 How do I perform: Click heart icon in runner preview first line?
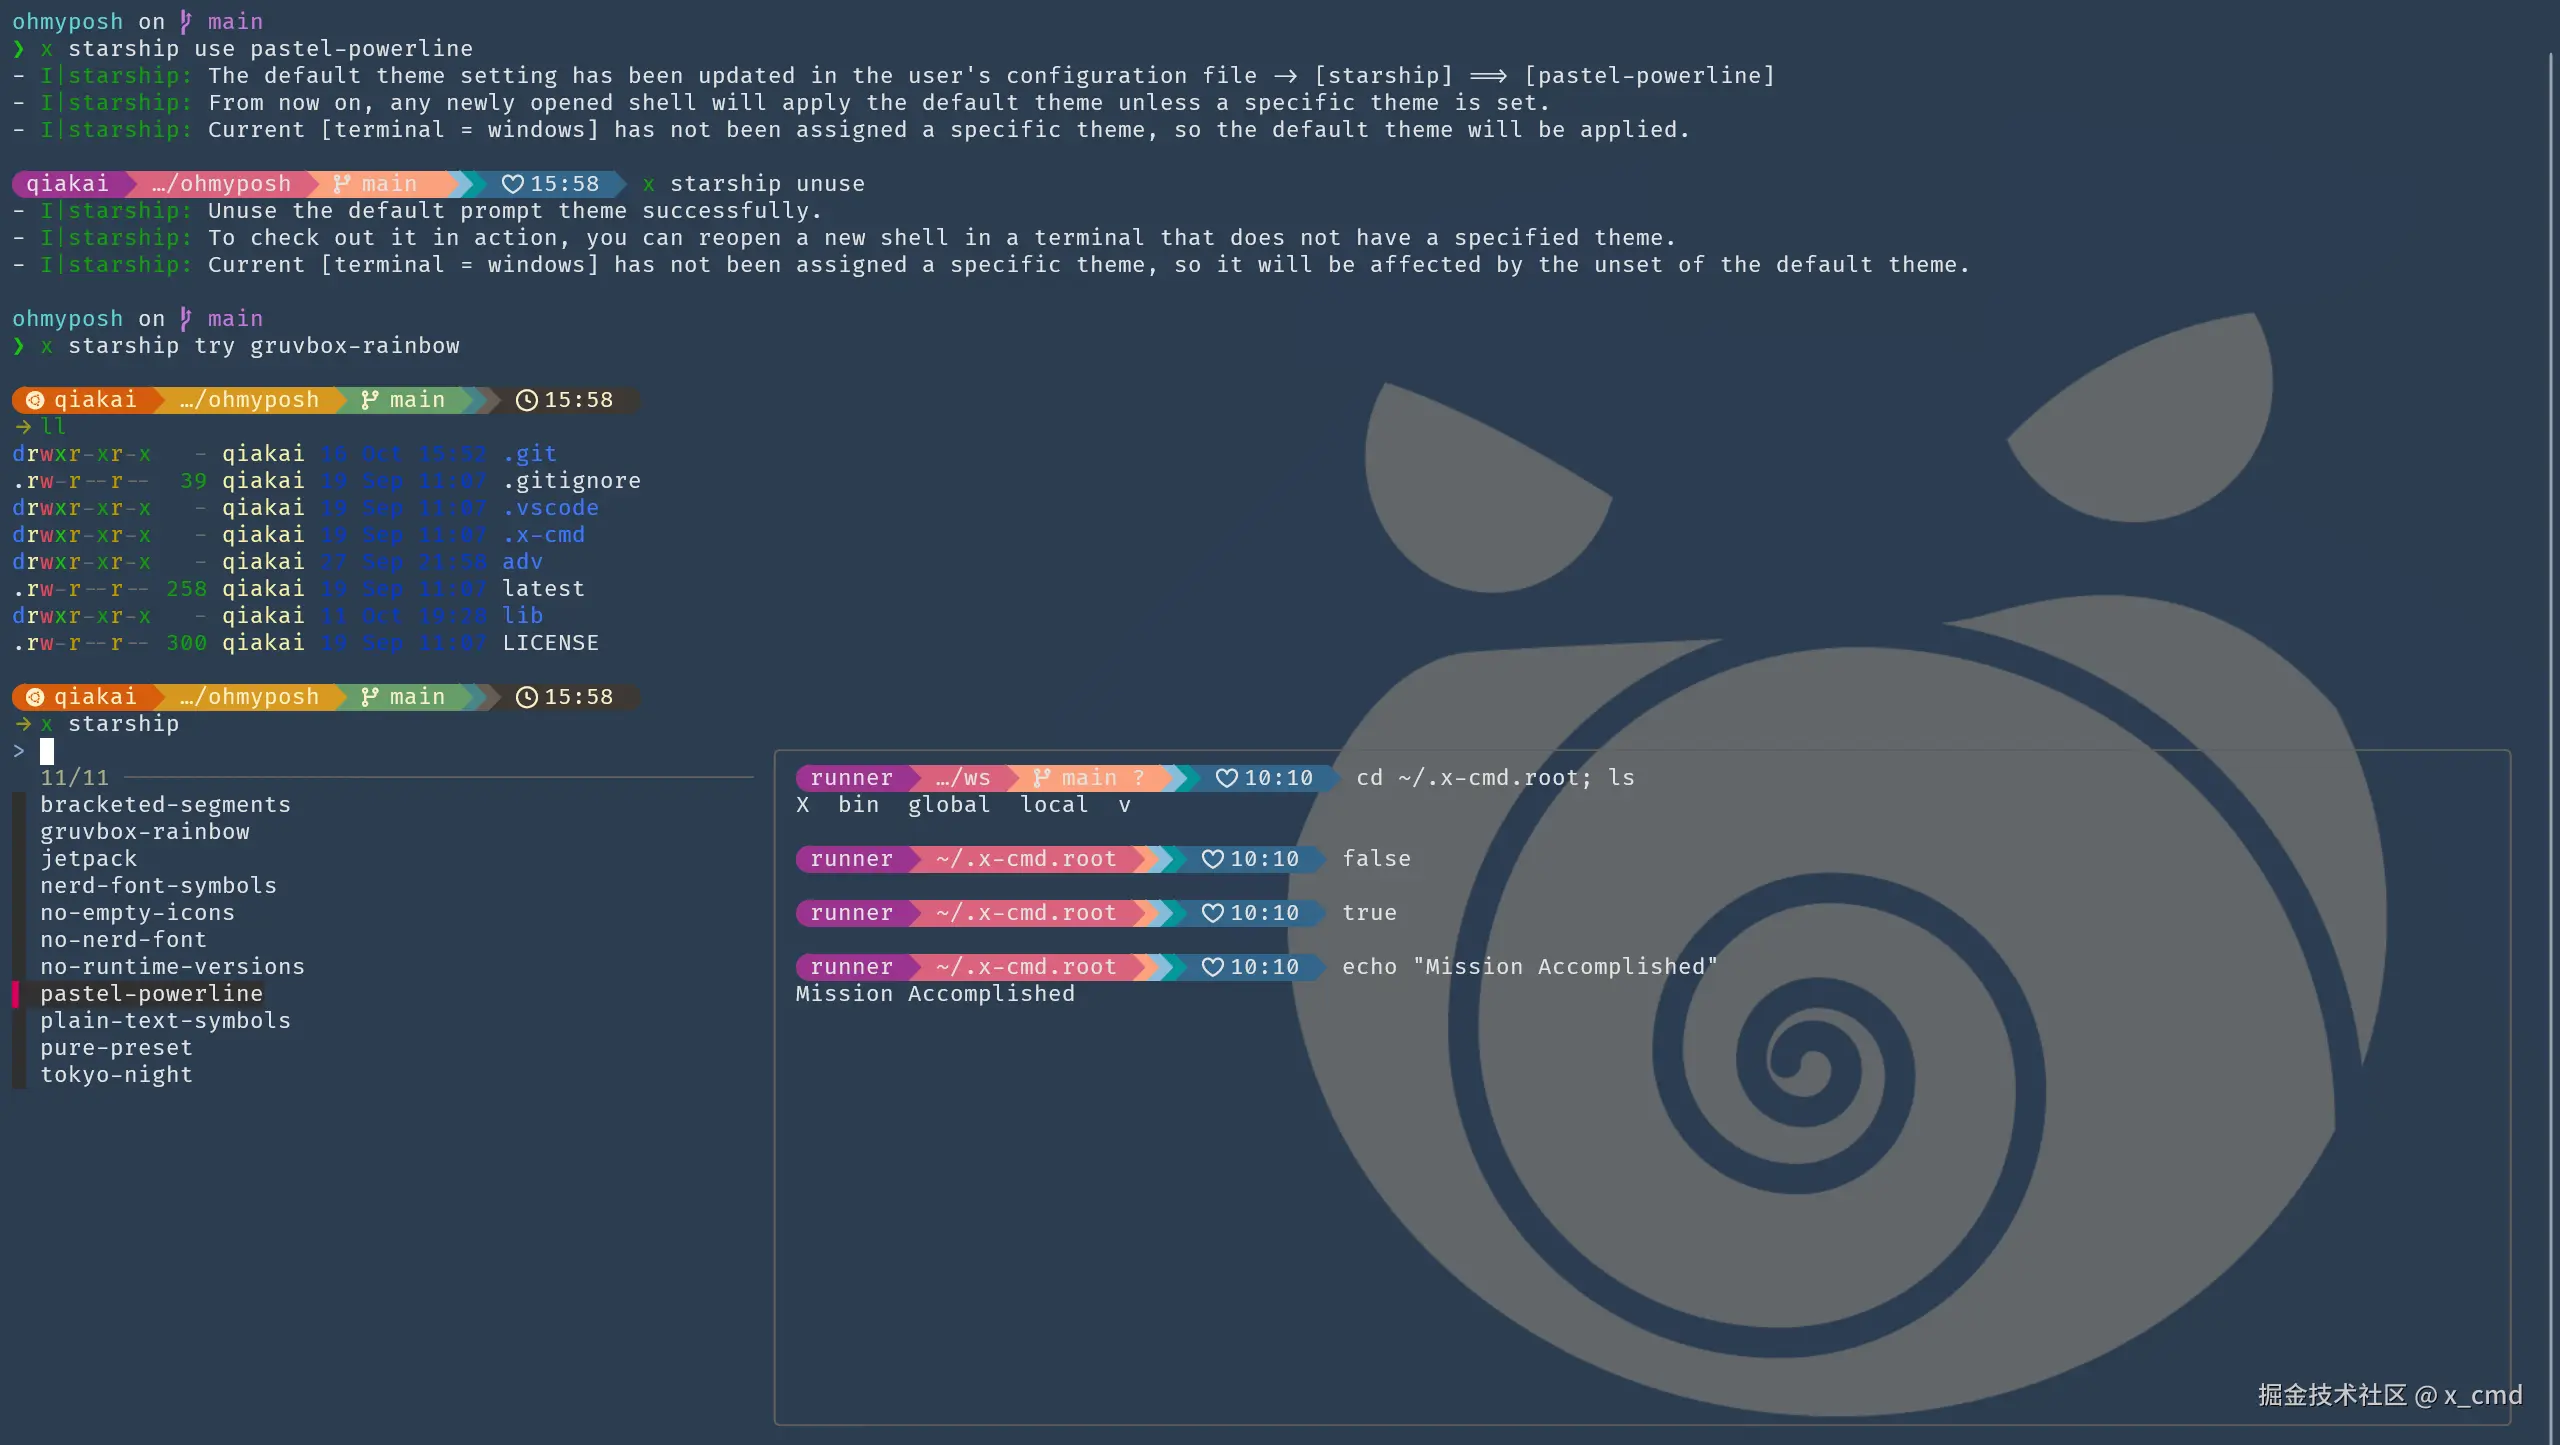1226,778
